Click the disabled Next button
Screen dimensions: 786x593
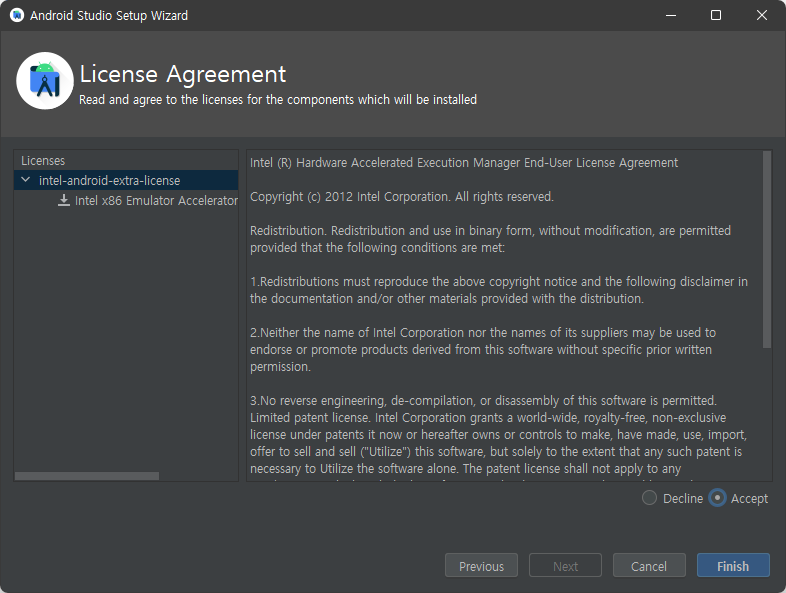coord(565,565)
